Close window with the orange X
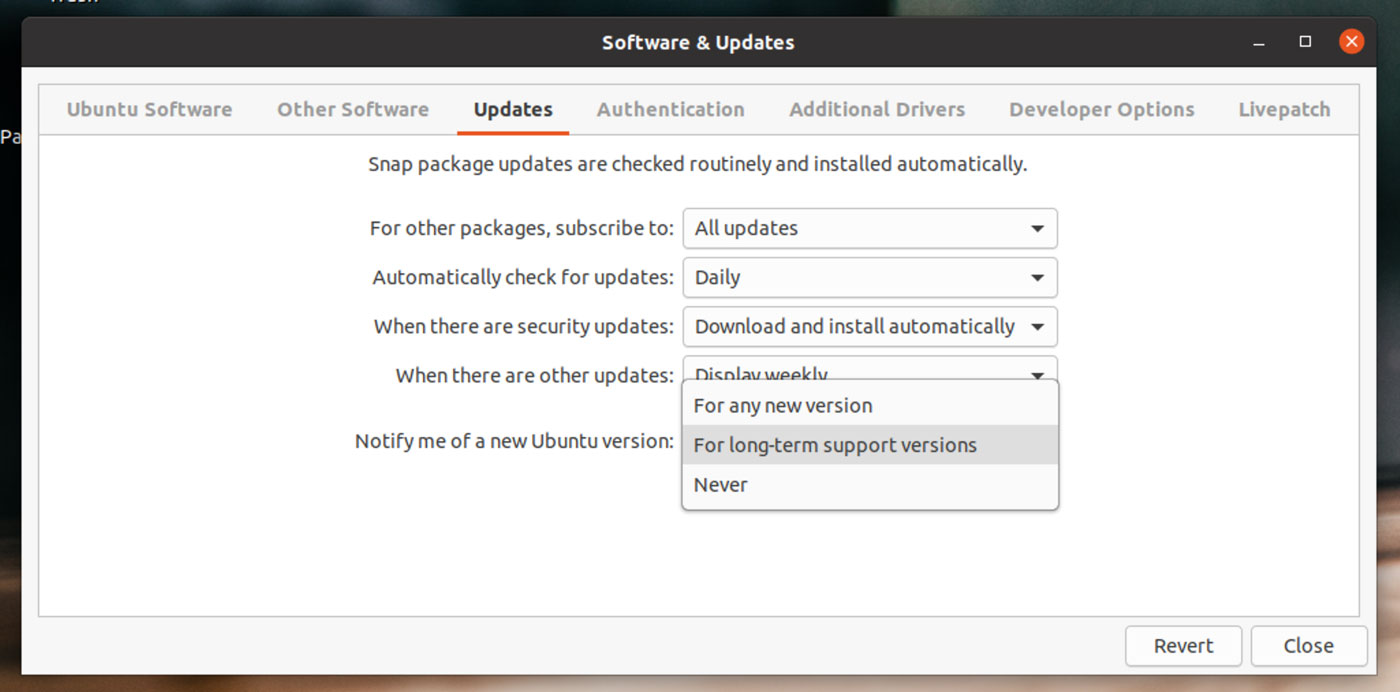Image resolution: width=1400 pixels, height=692 pixels. [x=1351, y=42]
